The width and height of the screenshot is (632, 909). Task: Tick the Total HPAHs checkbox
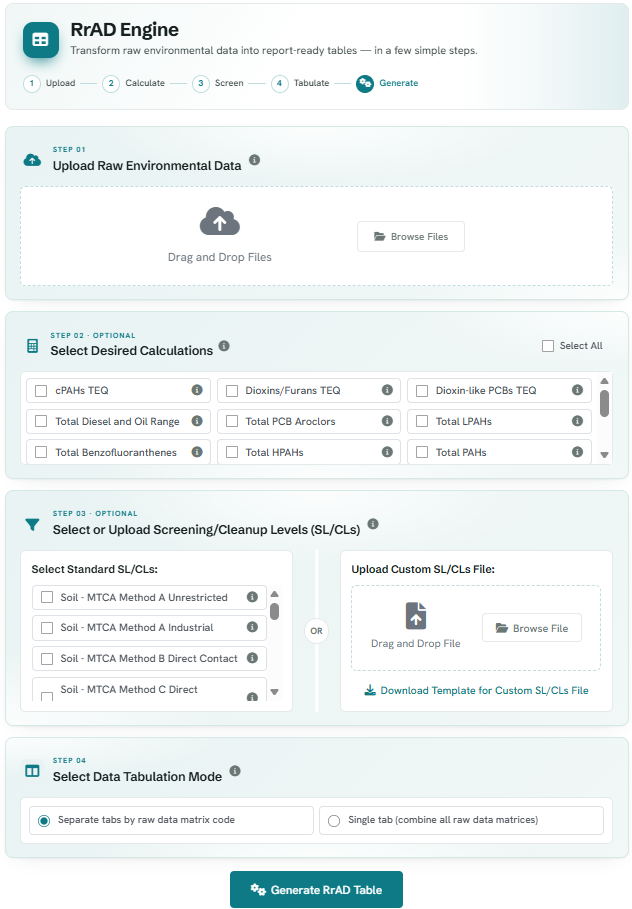[x=232, y=452]
